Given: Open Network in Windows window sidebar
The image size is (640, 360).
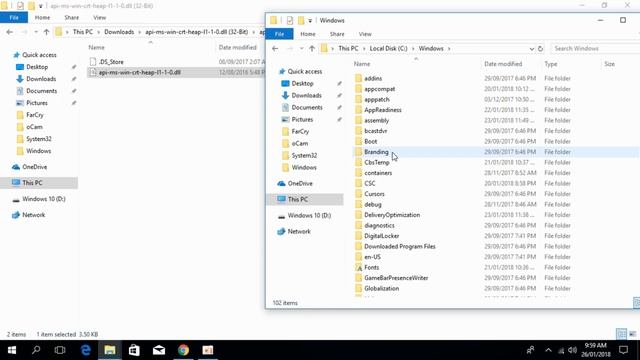Looking at the screenshot, I should pyautogui.click(x=299, y=231).
